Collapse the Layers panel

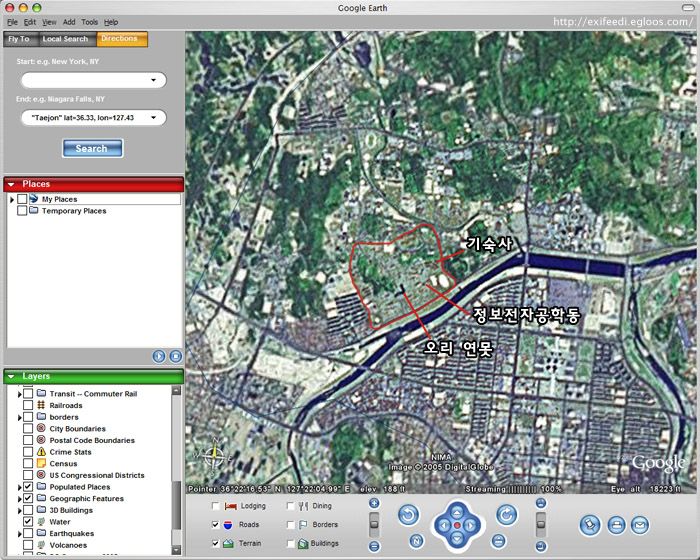(11, 376)
